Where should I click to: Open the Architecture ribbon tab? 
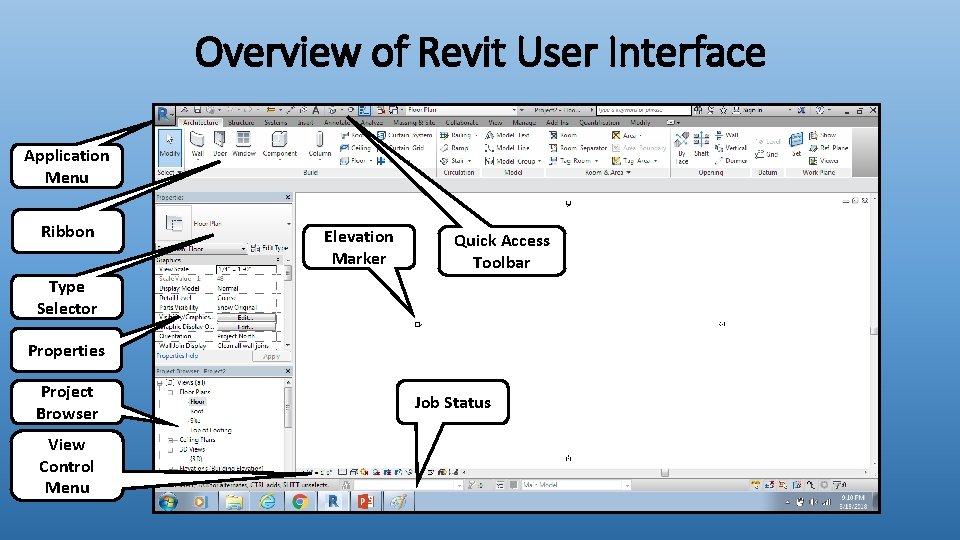click(200, 122)
